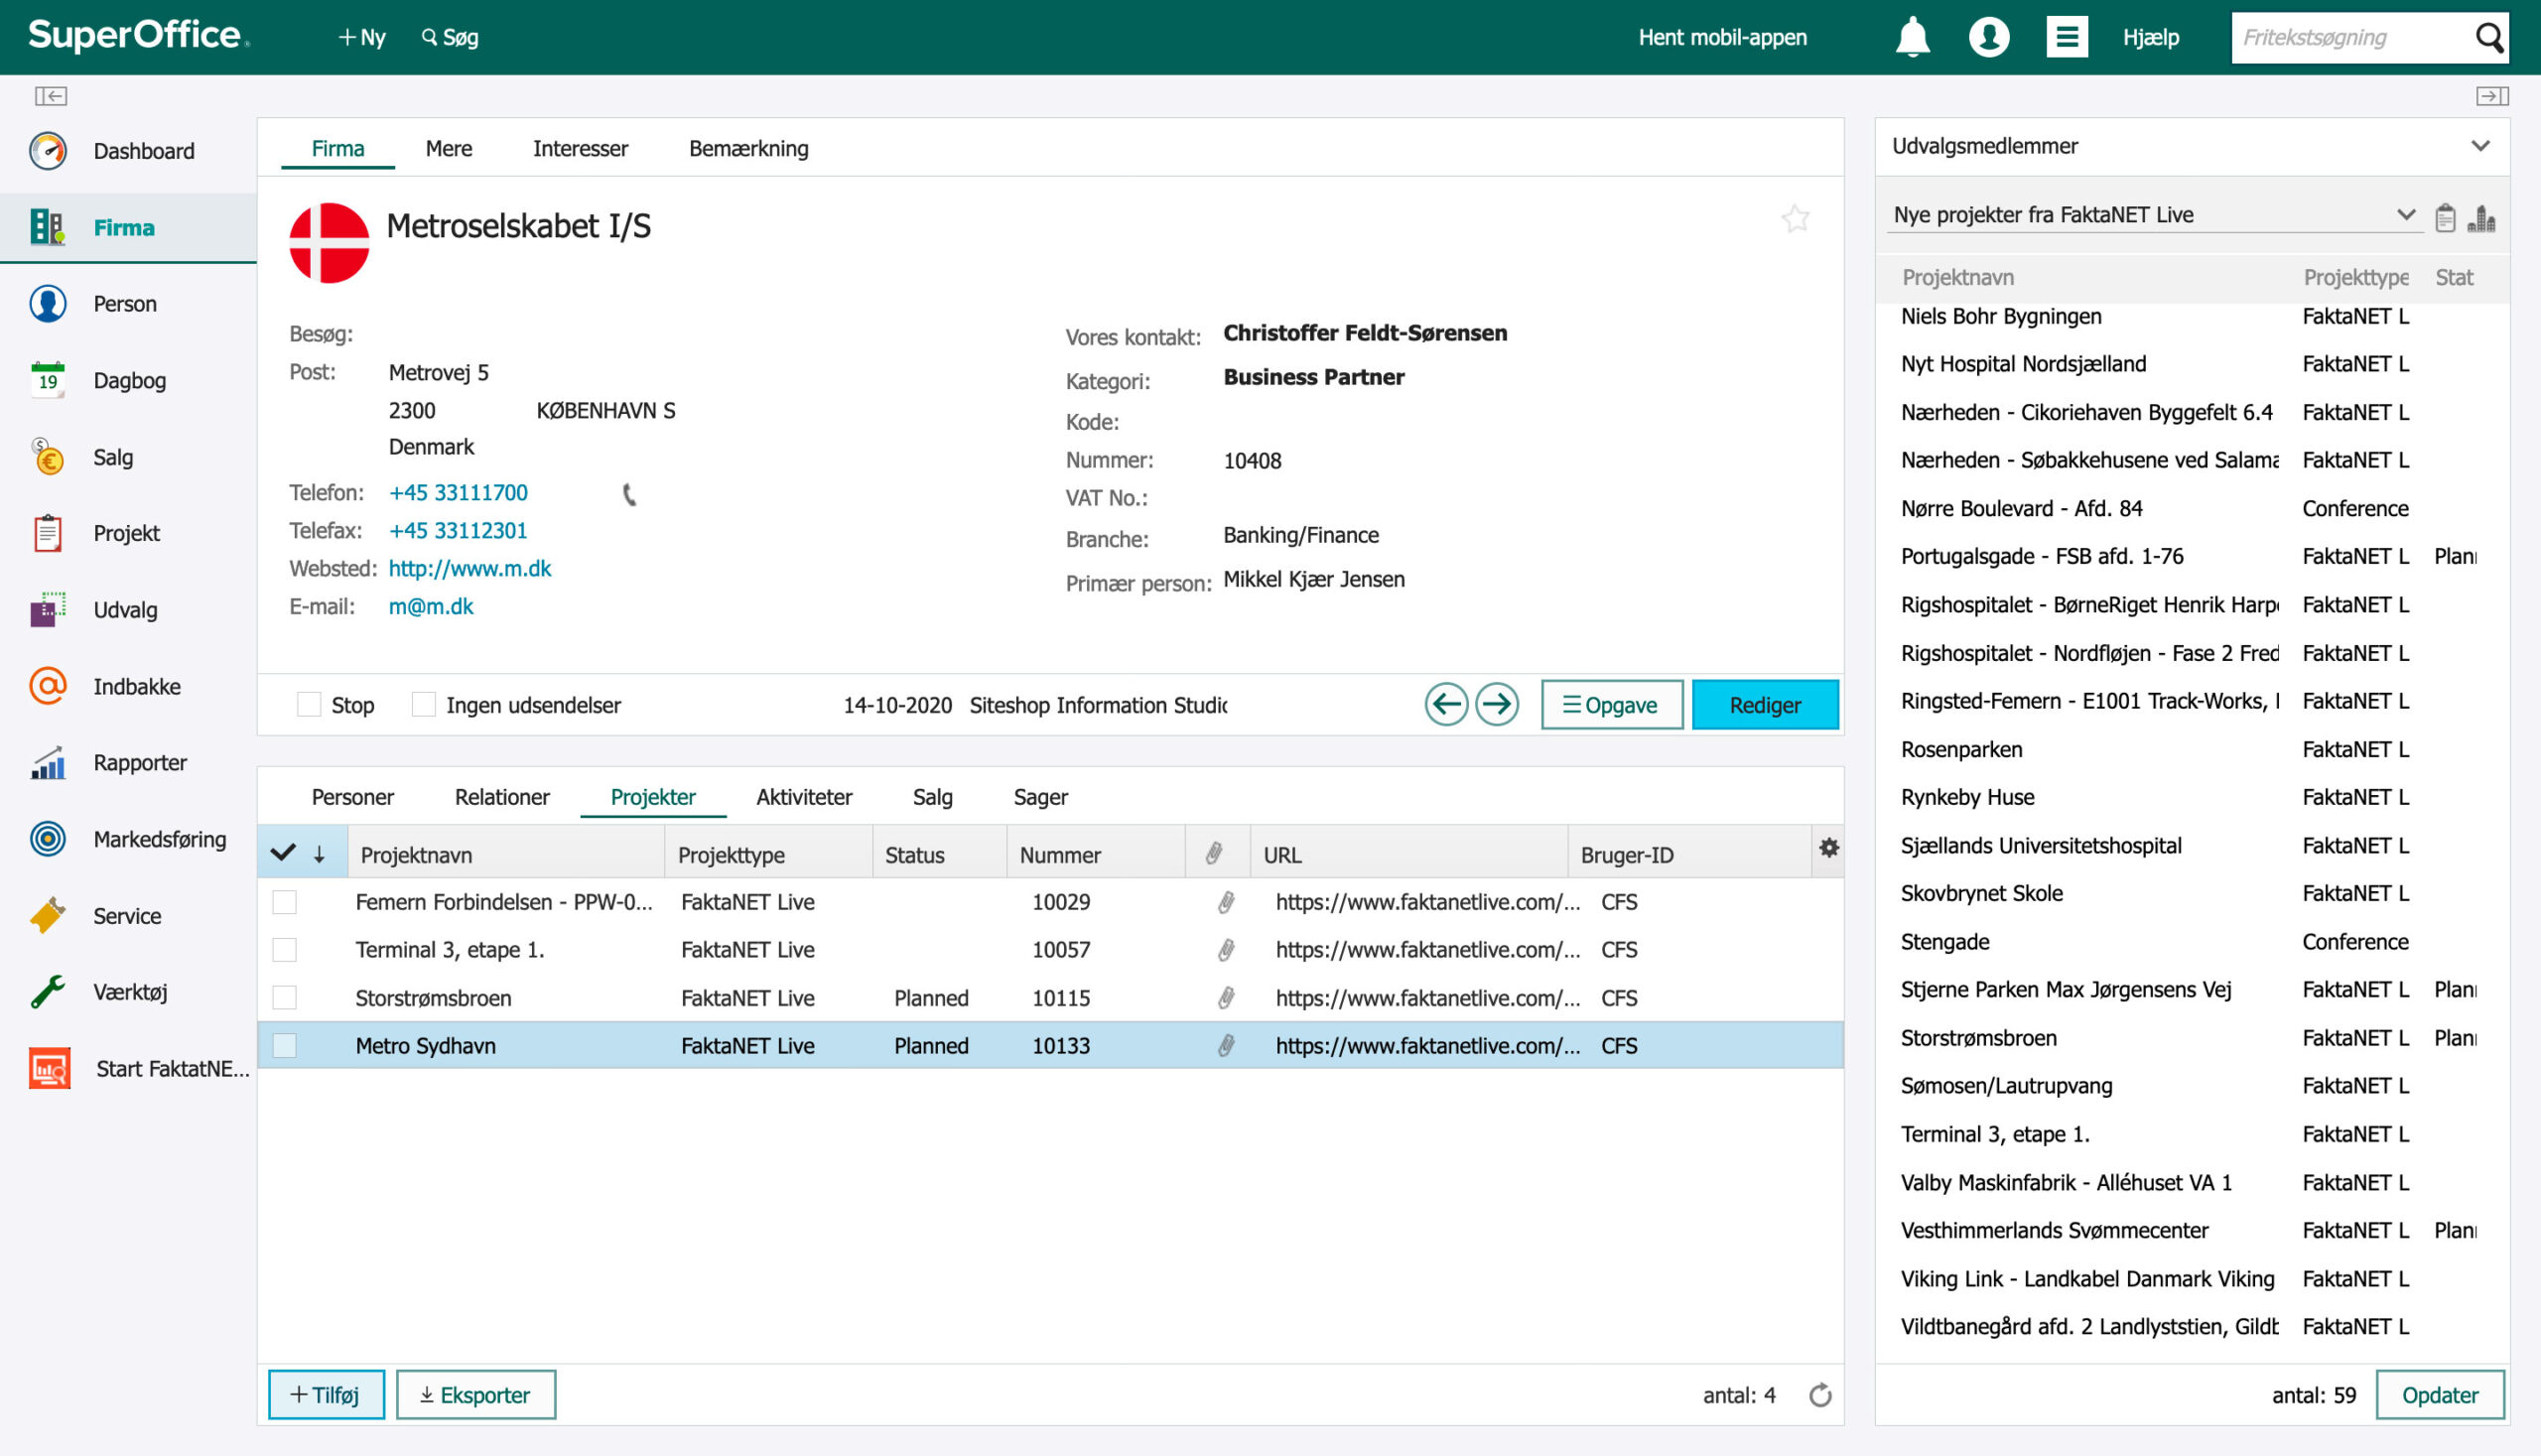Refresh the Projekter list

pos(1820,1395)
